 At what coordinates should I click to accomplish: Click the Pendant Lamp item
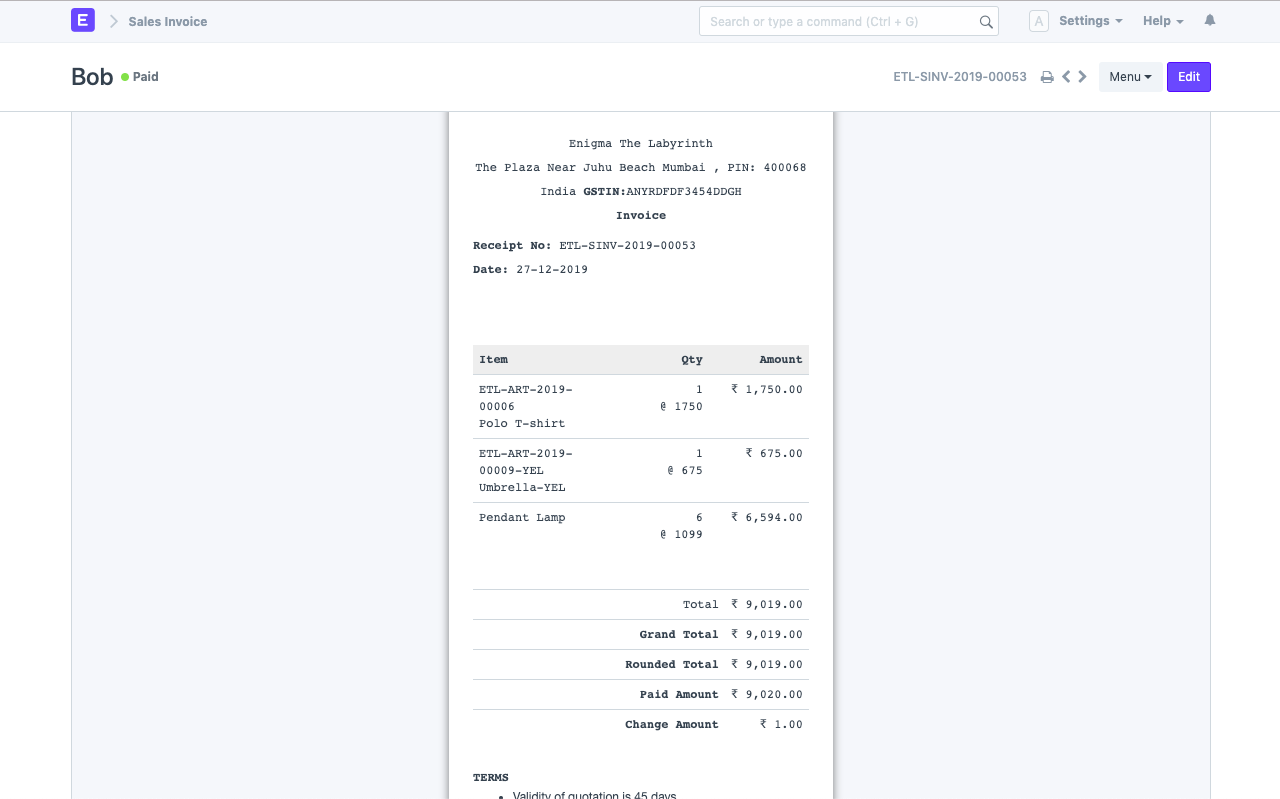pos(522,518)
